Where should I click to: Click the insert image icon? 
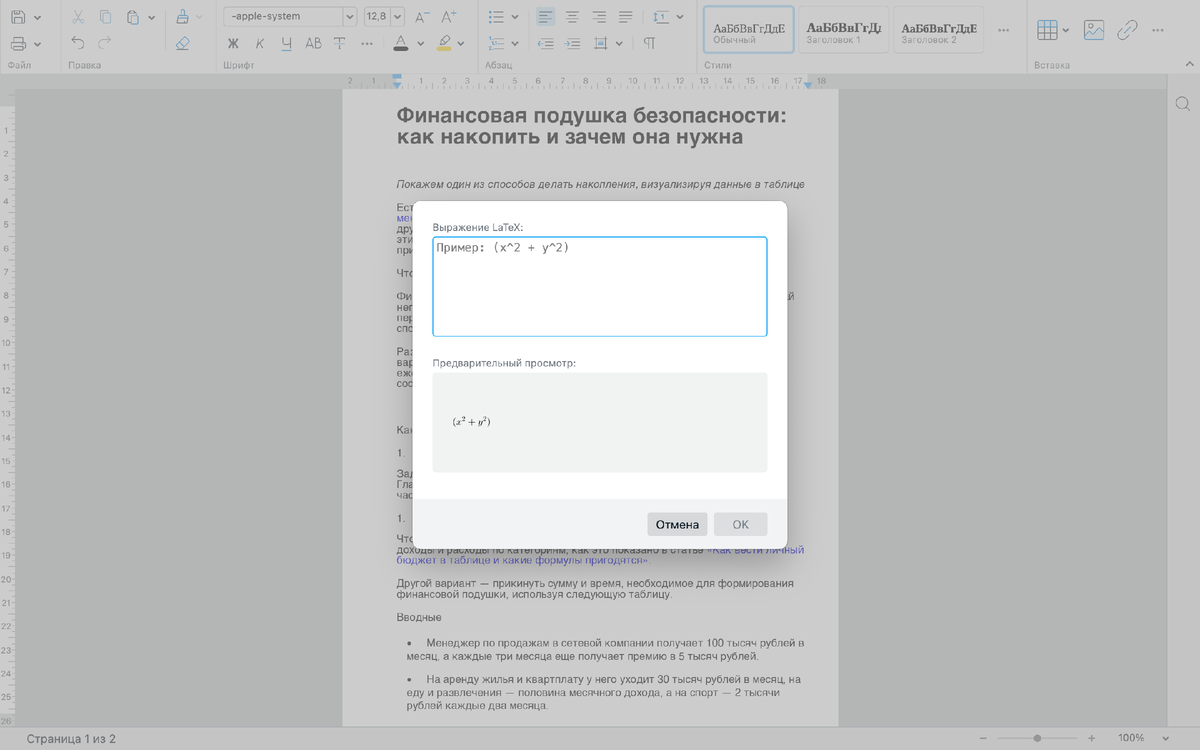click(x=1094, y=30)
